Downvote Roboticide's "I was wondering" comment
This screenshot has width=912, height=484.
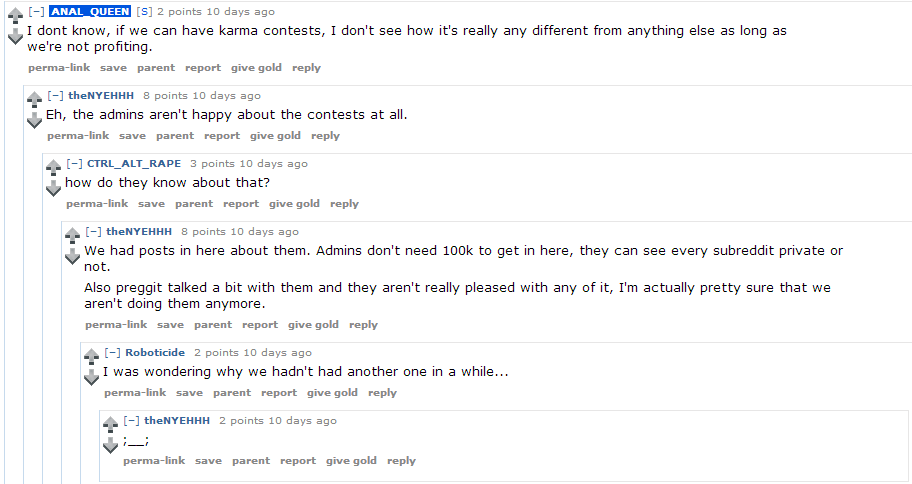(x=91, y=378)
